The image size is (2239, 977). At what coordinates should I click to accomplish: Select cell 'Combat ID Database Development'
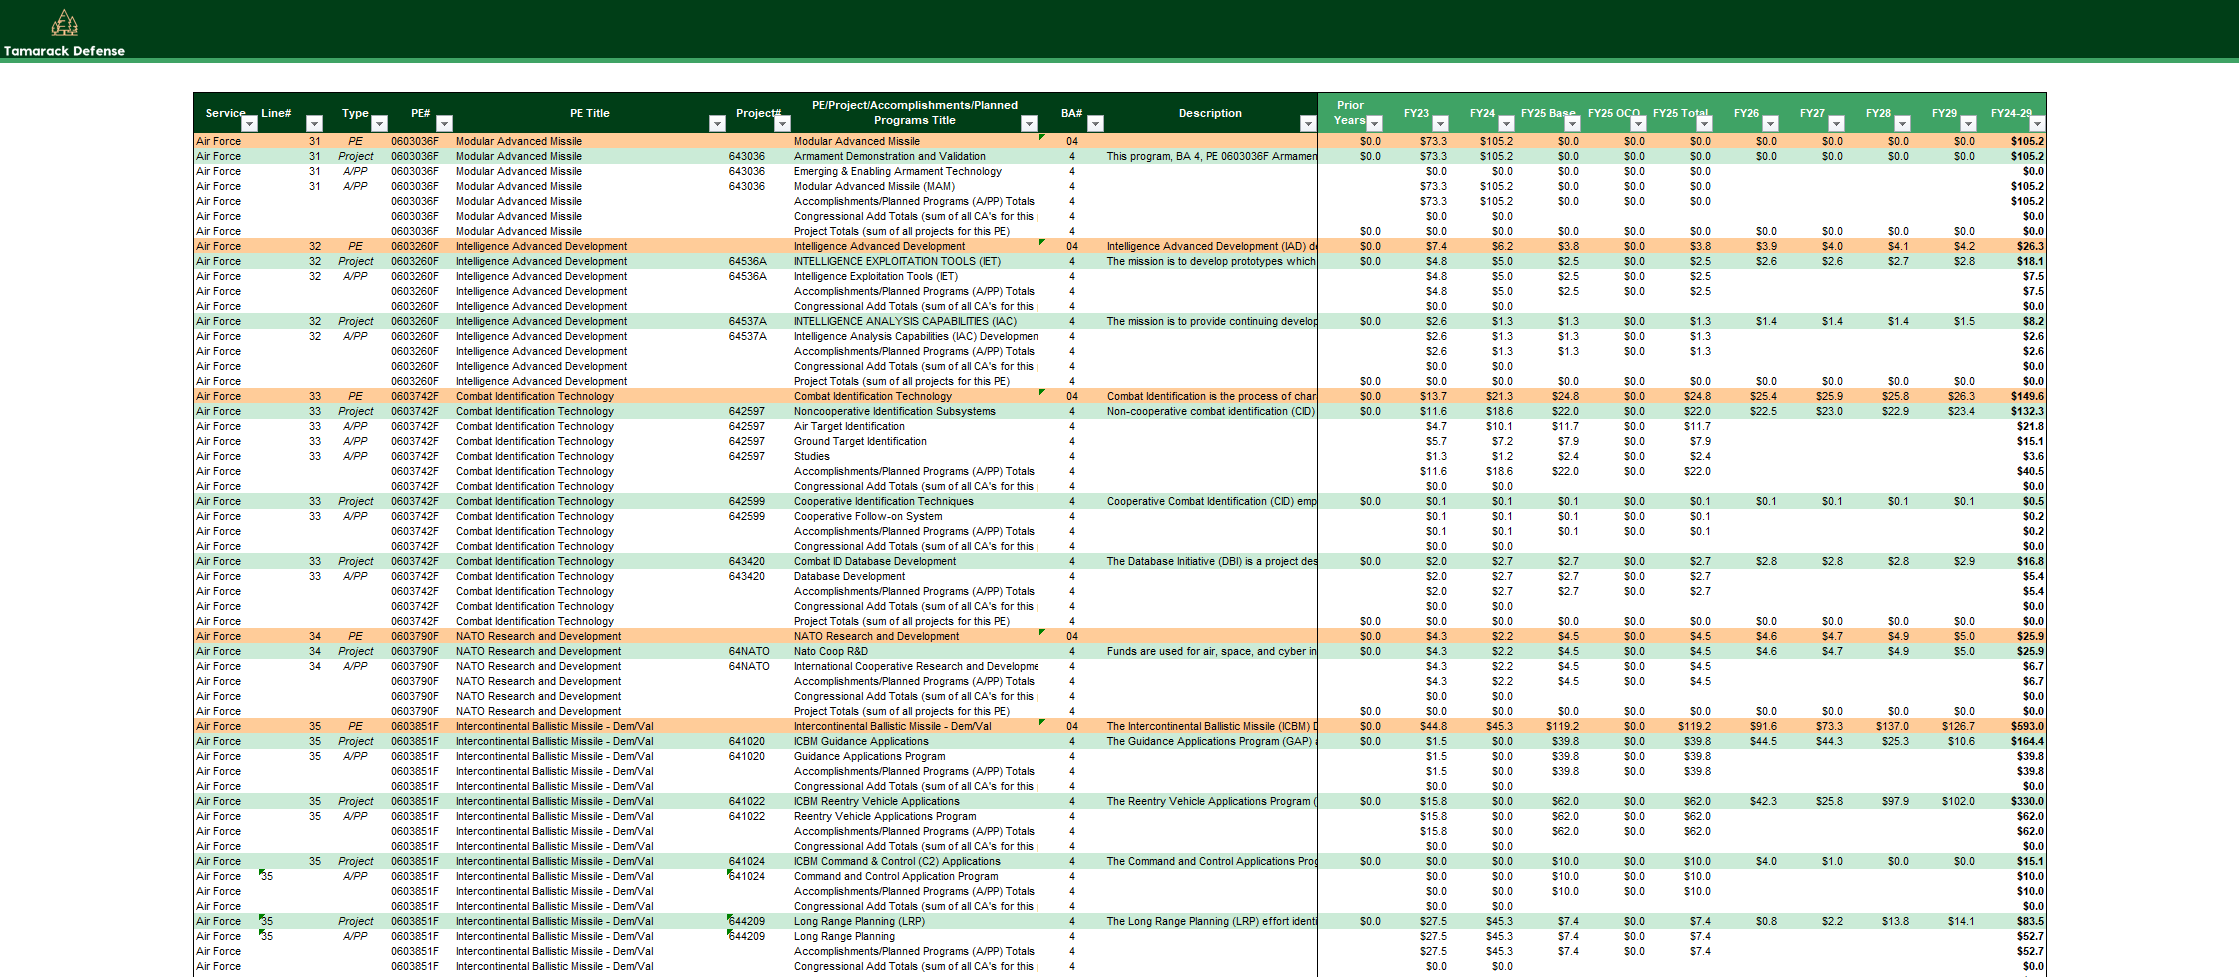point(915,561)
